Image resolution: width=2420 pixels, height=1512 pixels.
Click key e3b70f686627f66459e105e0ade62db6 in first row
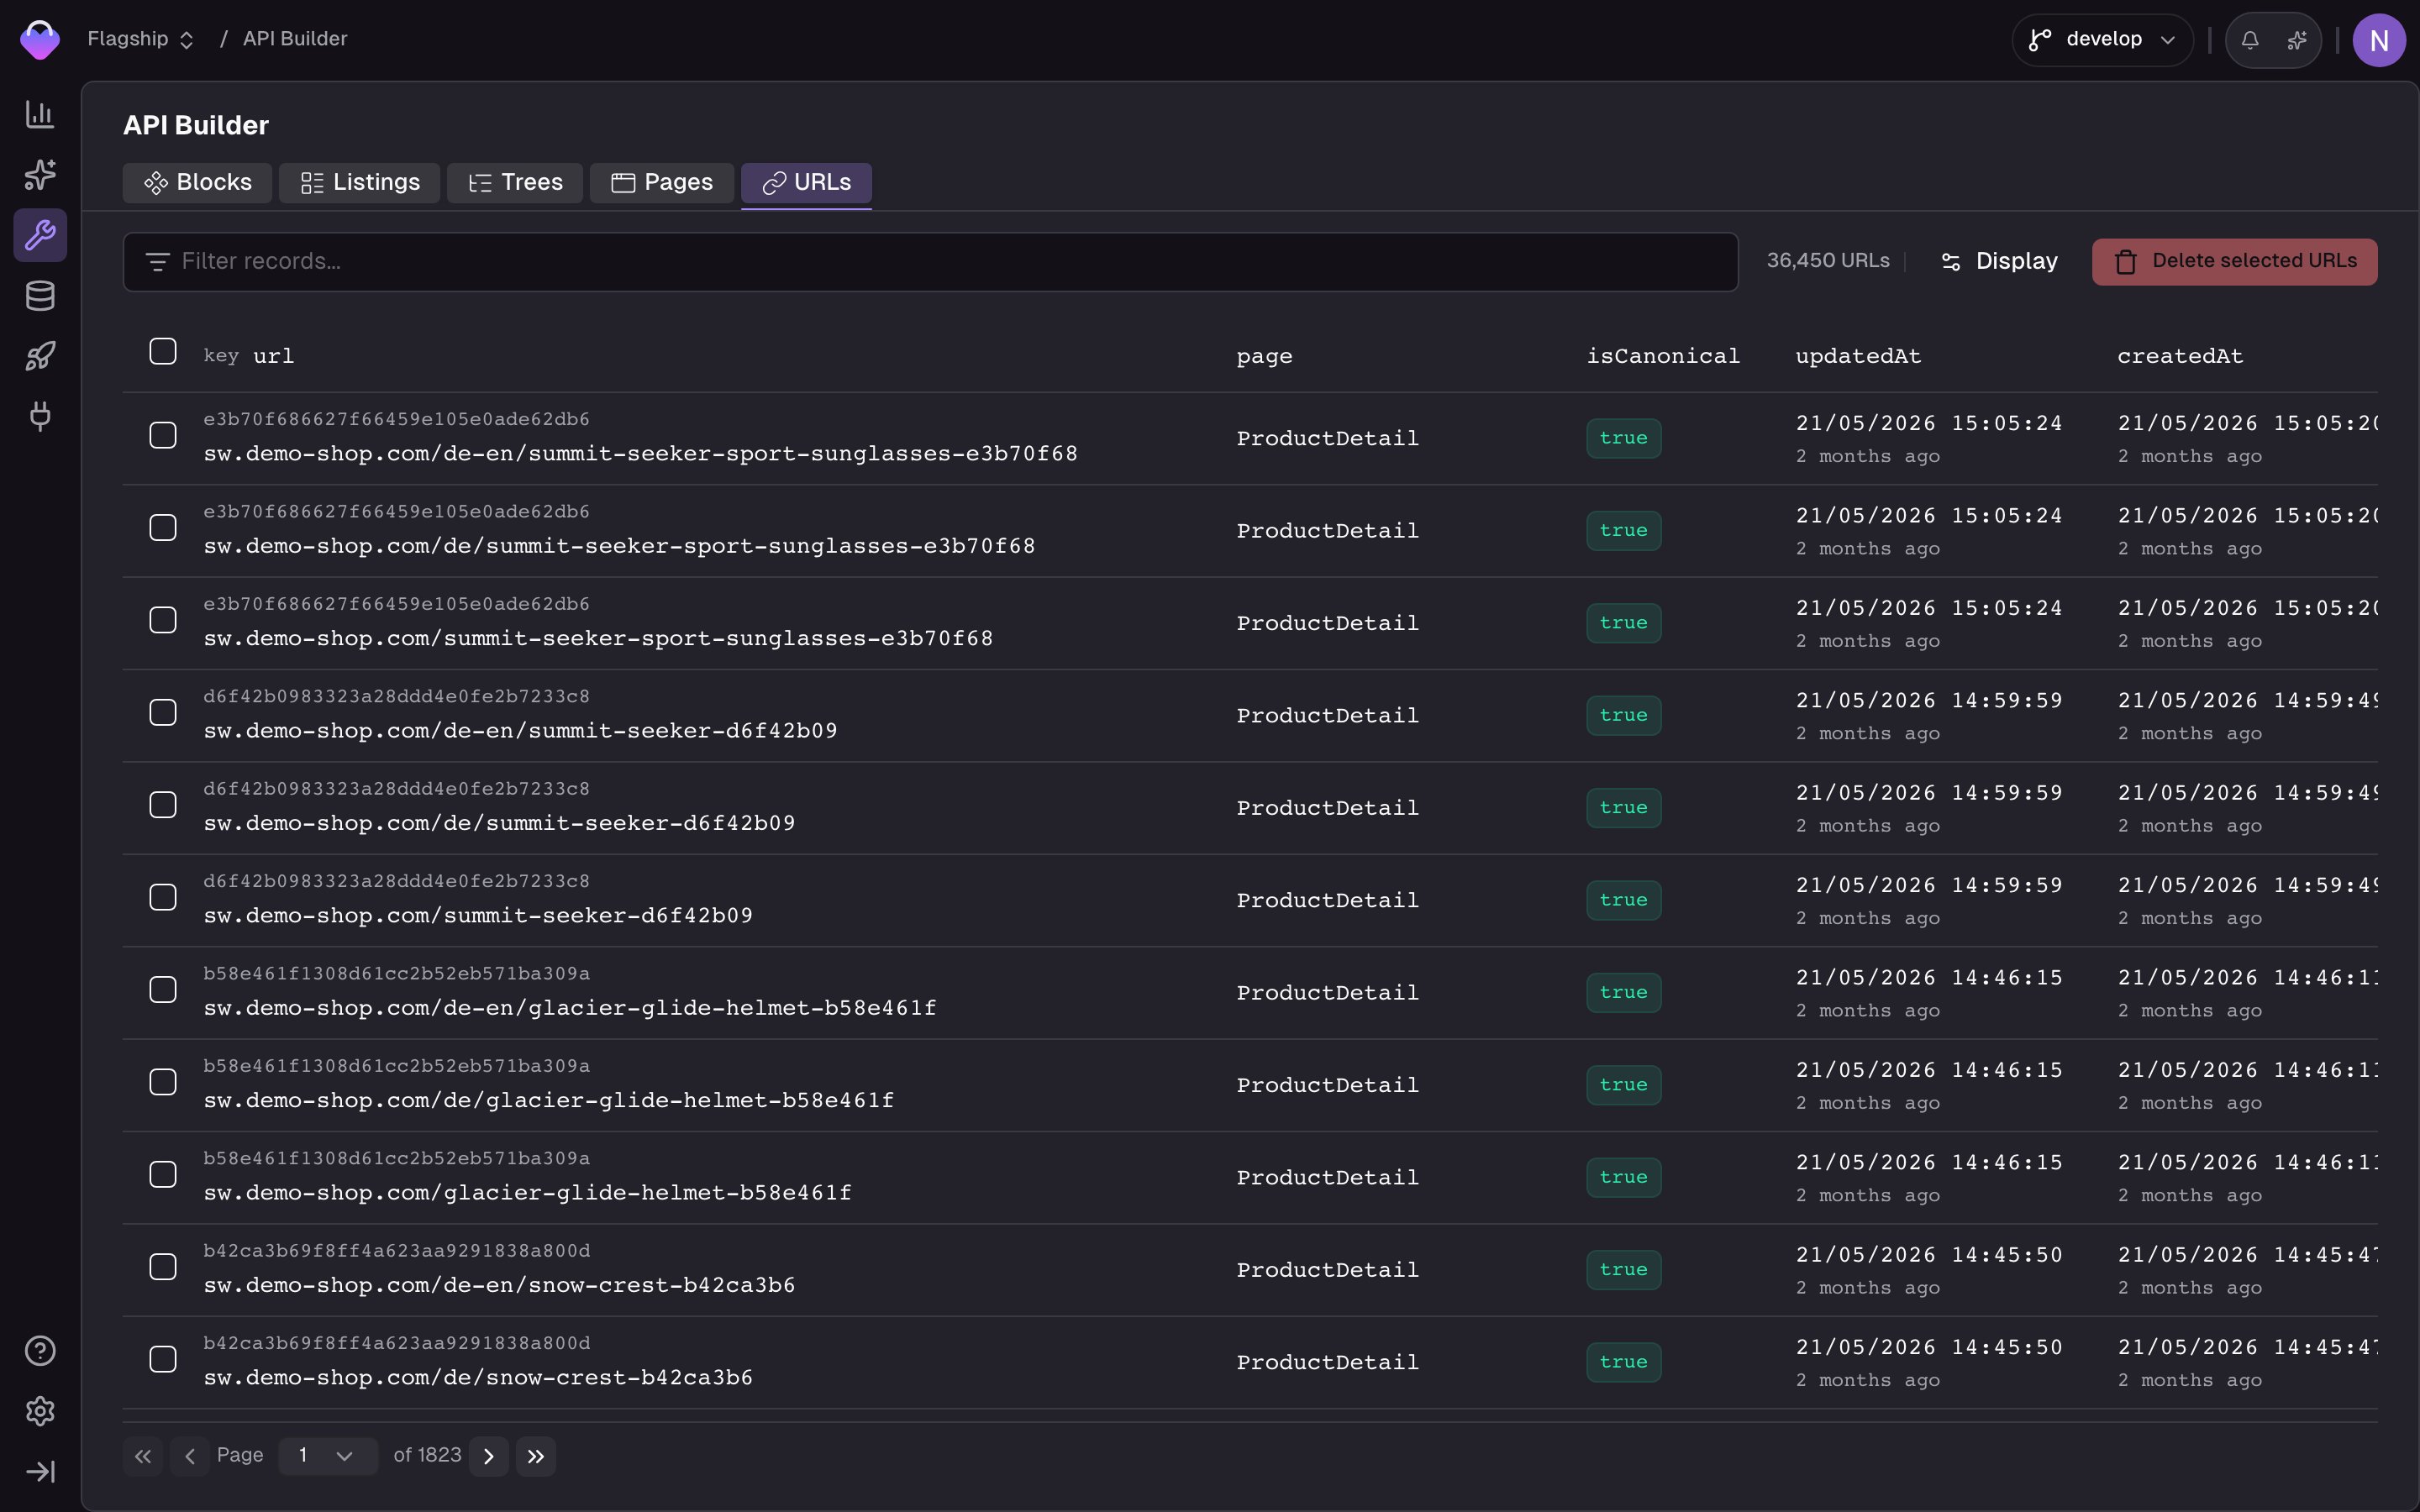[396, 419]
